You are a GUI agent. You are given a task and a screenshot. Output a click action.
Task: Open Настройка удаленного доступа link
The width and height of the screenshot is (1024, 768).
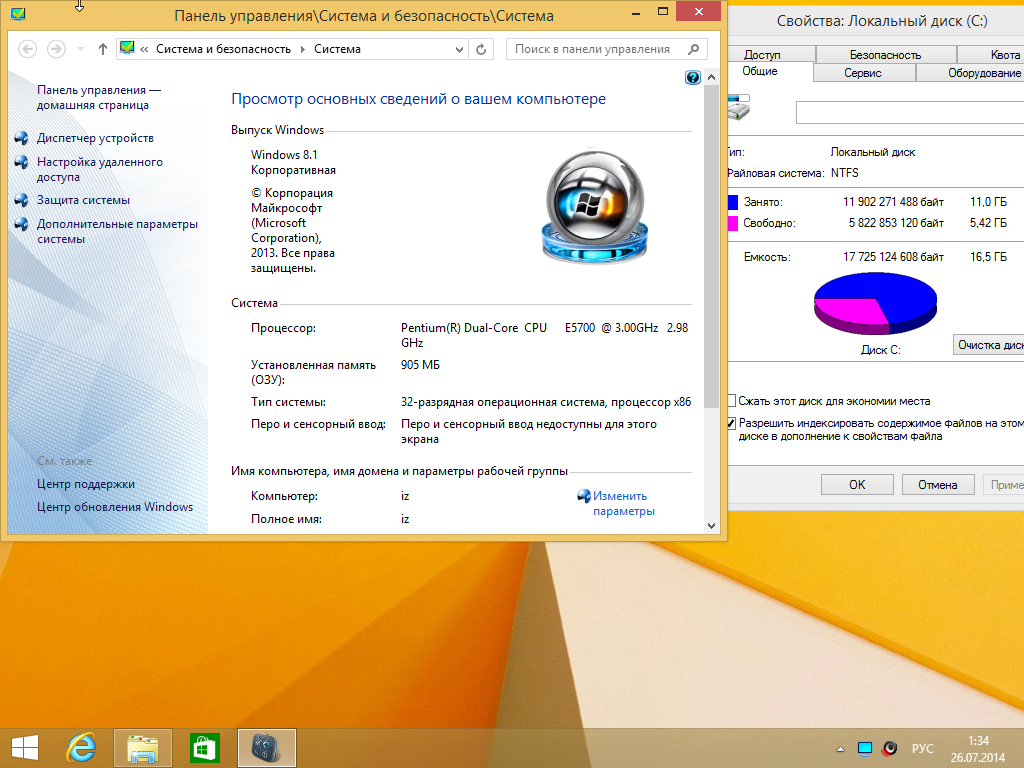point(100,169)
